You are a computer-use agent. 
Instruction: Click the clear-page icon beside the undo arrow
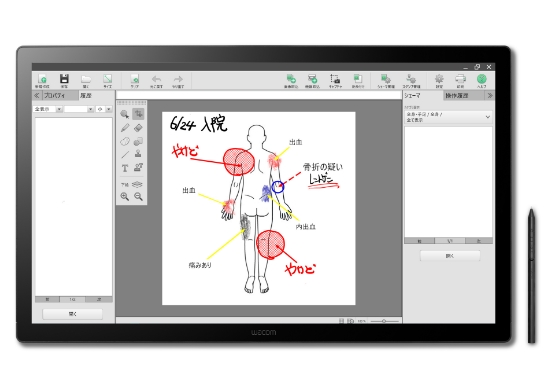point(135,80)
